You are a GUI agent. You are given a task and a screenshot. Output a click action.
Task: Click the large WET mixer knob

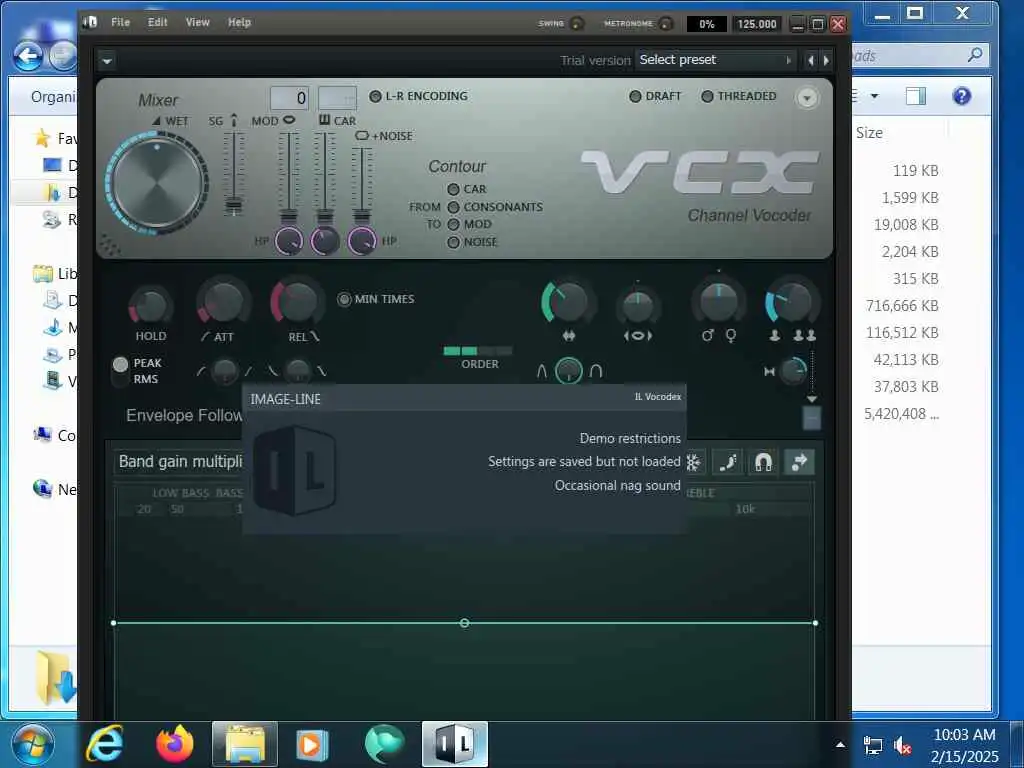[x=157, y=183]
